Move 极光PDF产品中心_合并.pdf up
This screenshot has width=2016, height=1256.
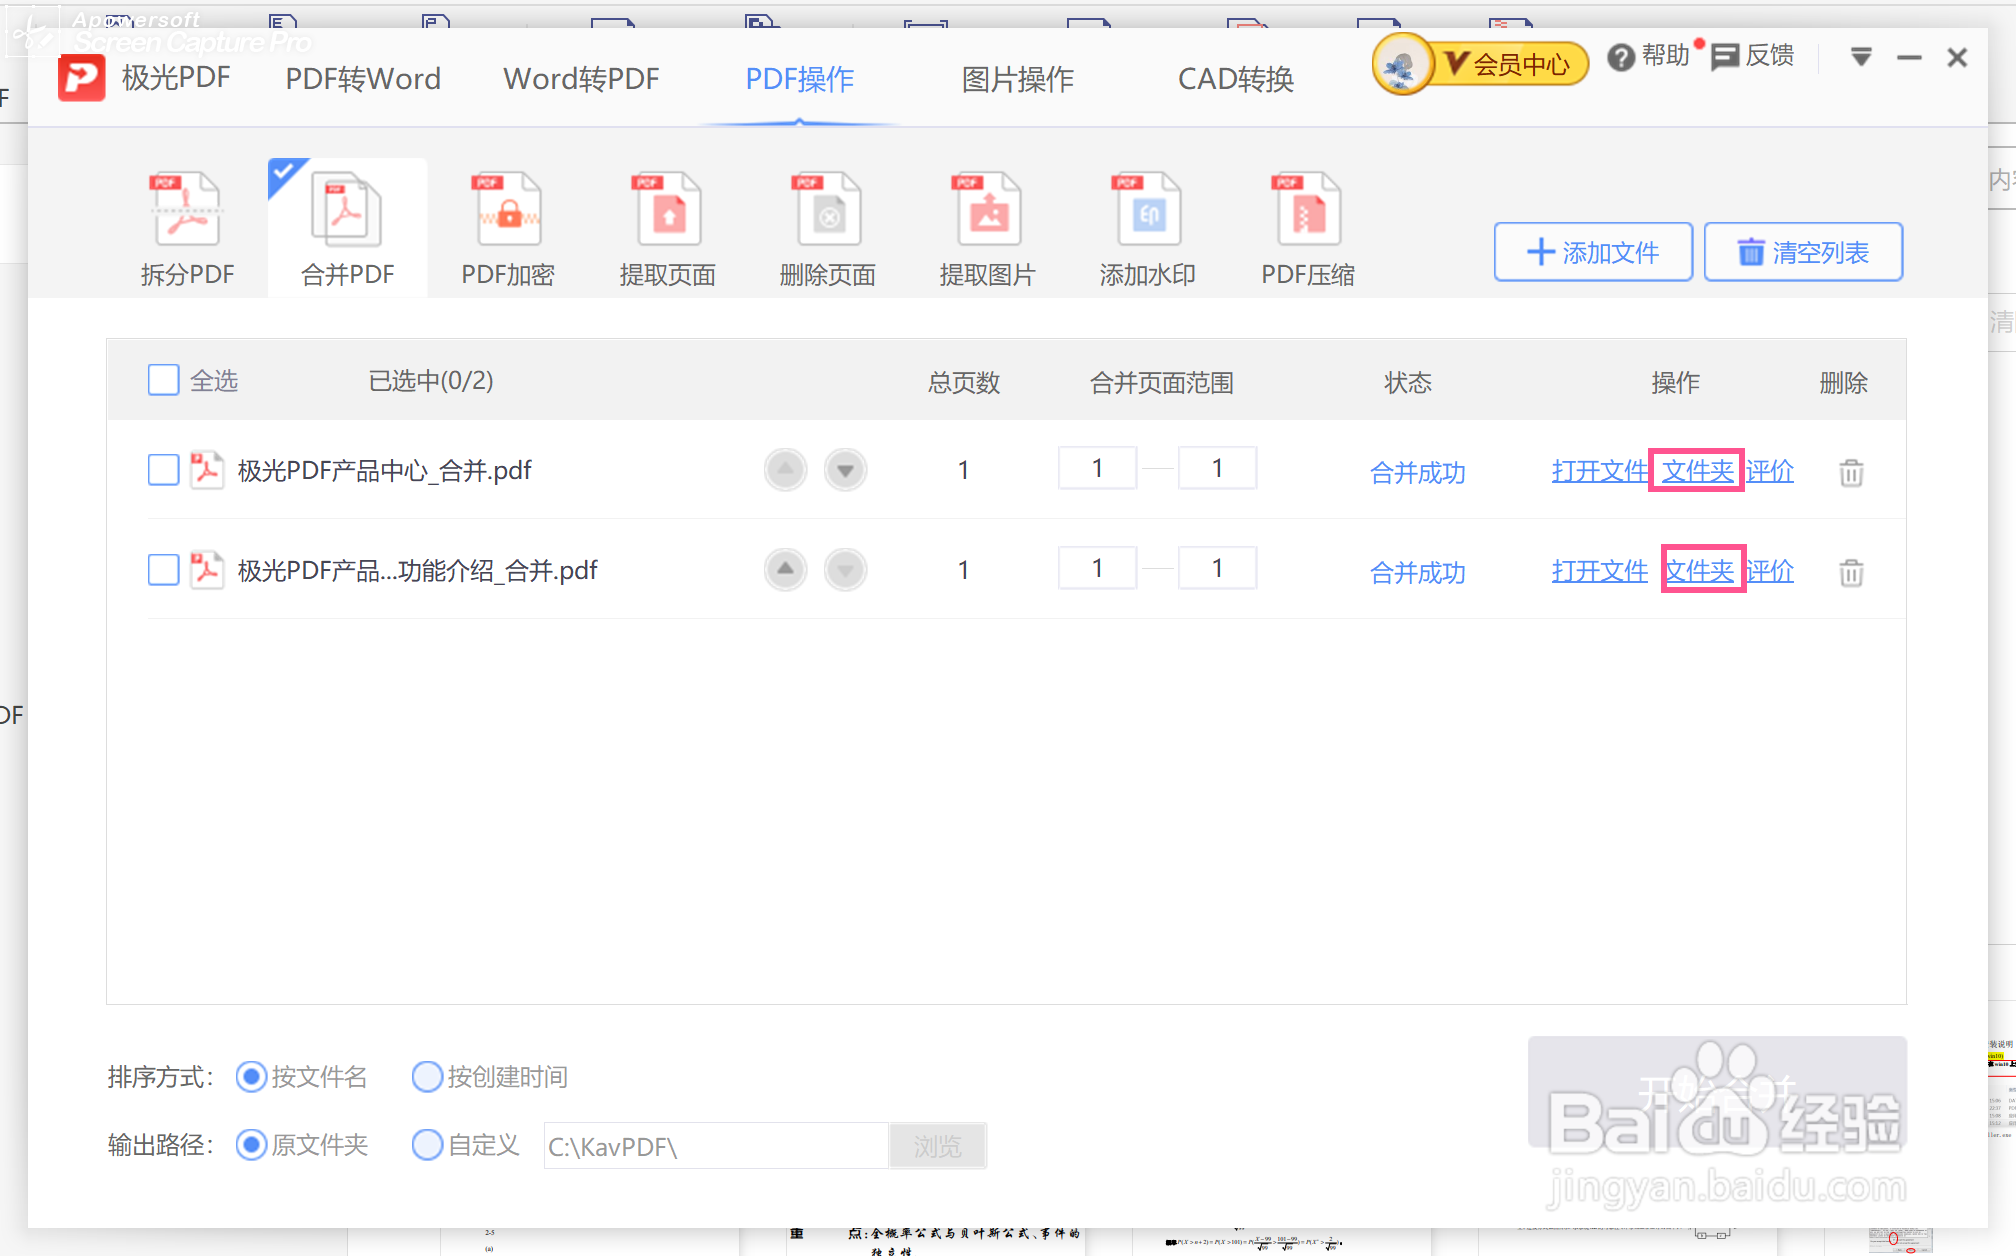point(786,470)
